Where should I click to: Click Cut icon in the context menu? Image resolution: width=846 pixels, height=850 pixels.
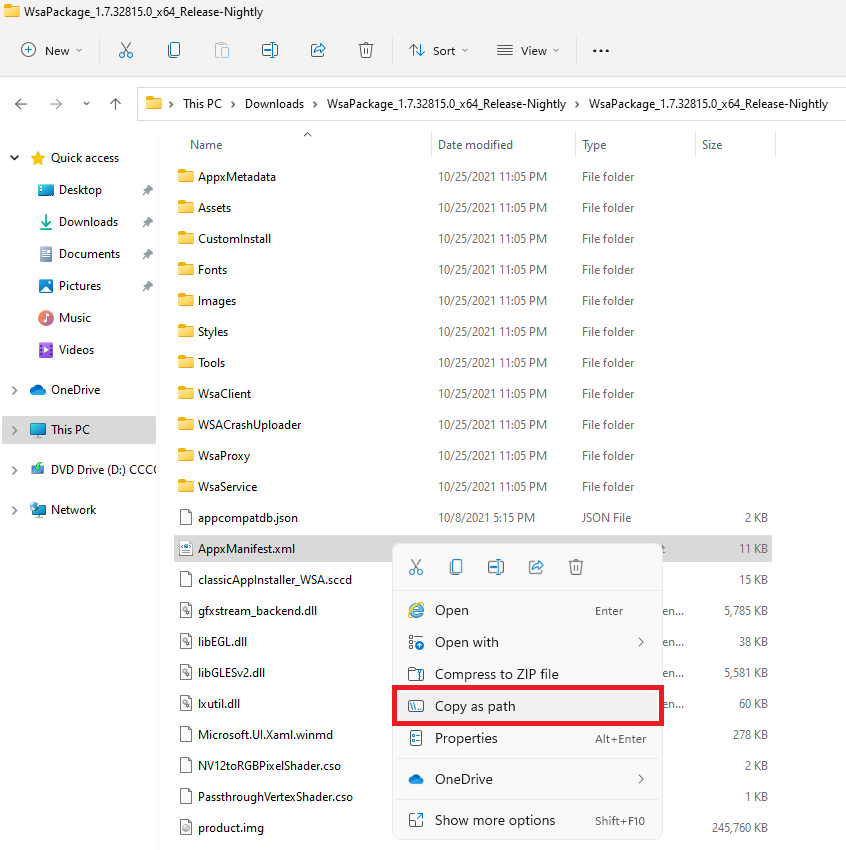point(416,567)
